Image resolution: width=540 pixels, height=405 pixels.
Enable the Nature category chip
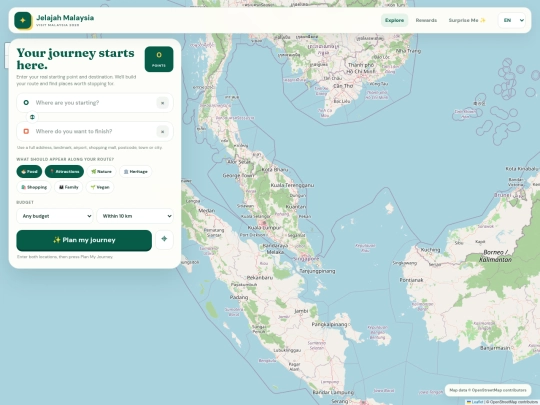pos(101,172)
